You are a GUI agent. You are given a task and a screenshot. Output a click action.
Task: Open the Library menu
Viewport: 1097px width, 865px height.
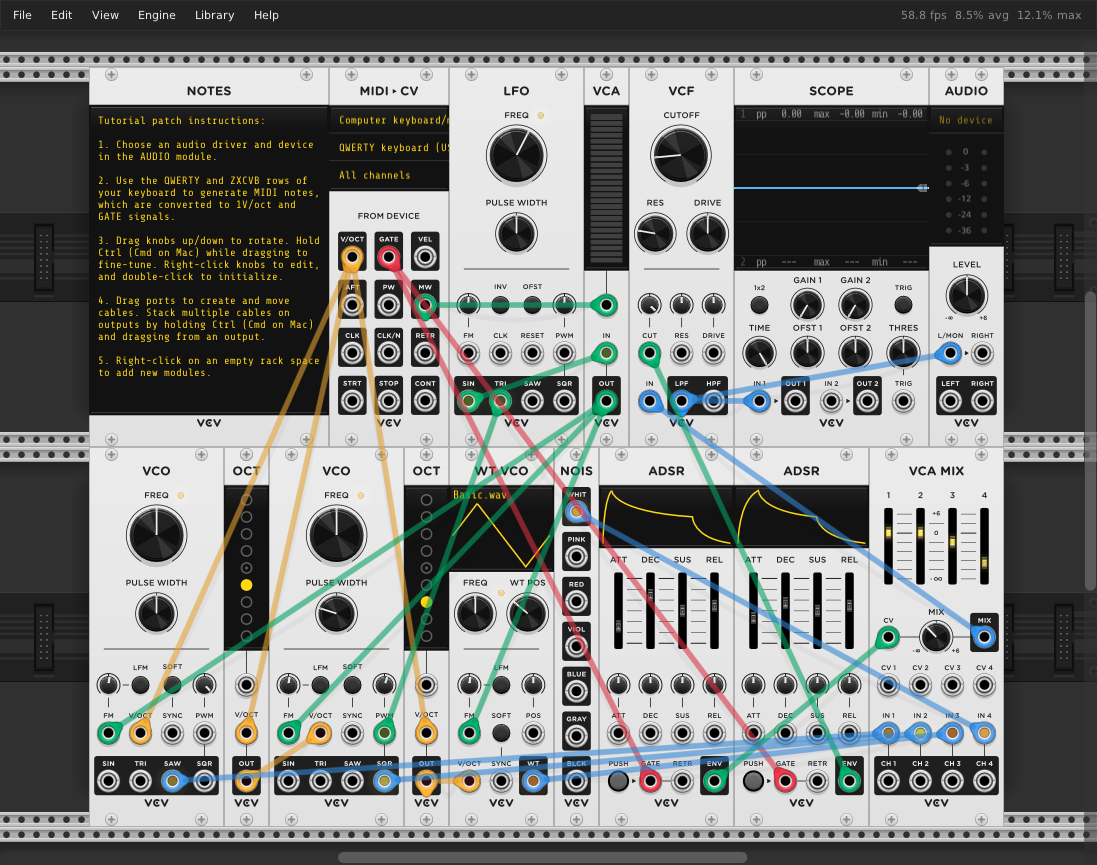click(x=214, y=14)
